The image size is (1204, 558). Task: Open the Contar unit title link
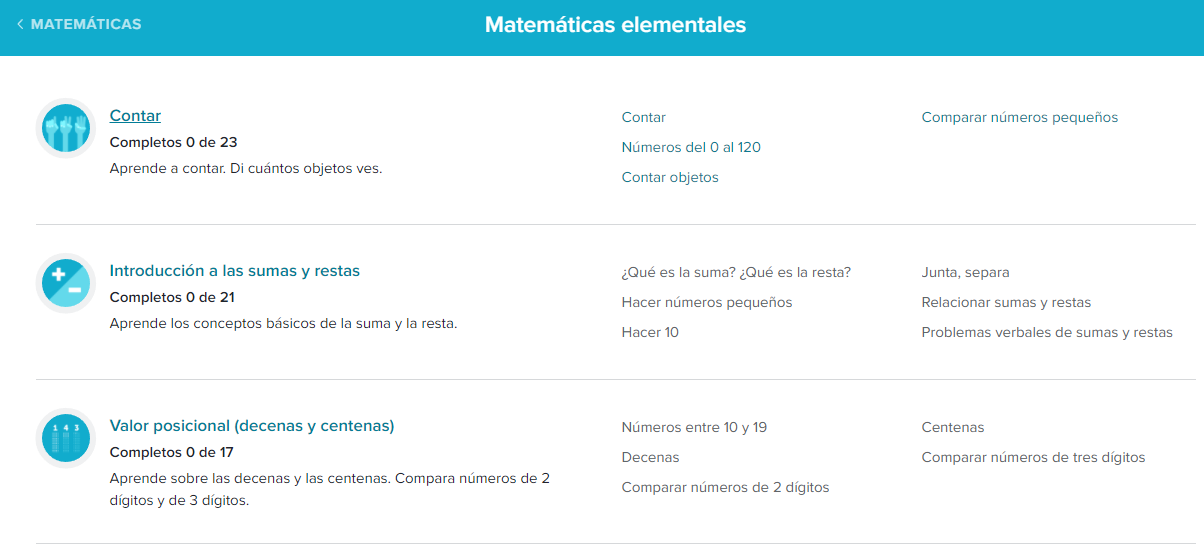click(x=135, y=116)
